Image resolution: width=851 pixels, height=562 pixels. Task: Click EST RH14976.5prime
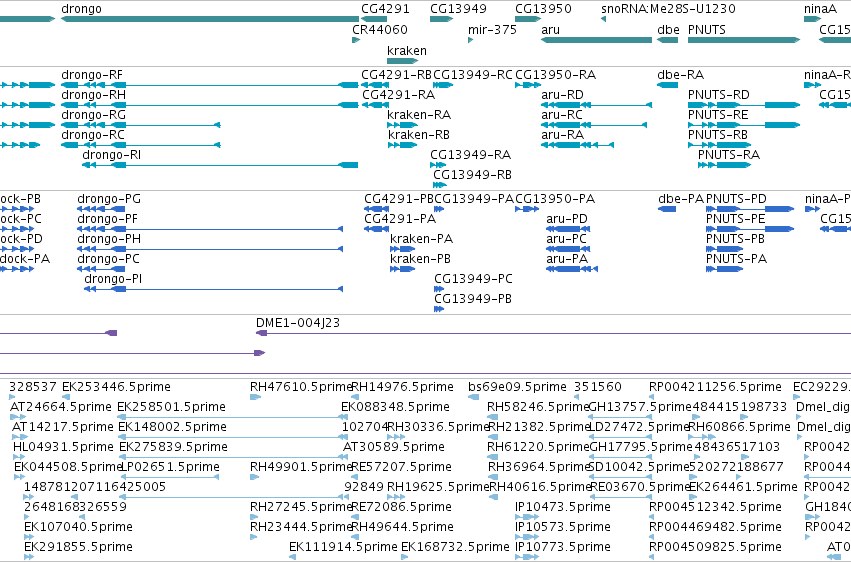(x=403, y=387)
